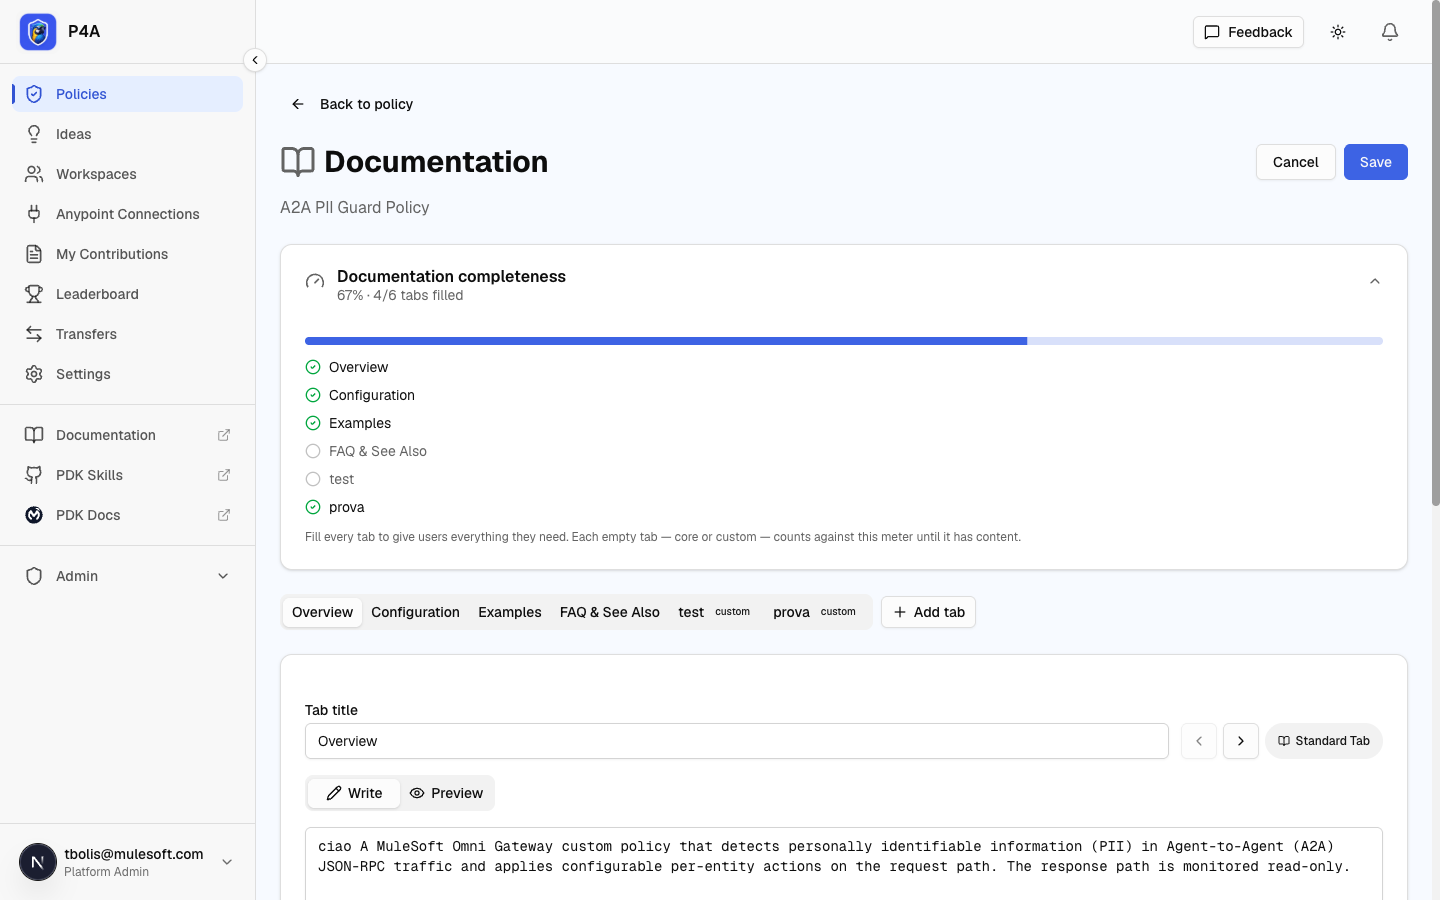Collapse the sidebar with chevron toggle
1440x900 pixels.
255,60
